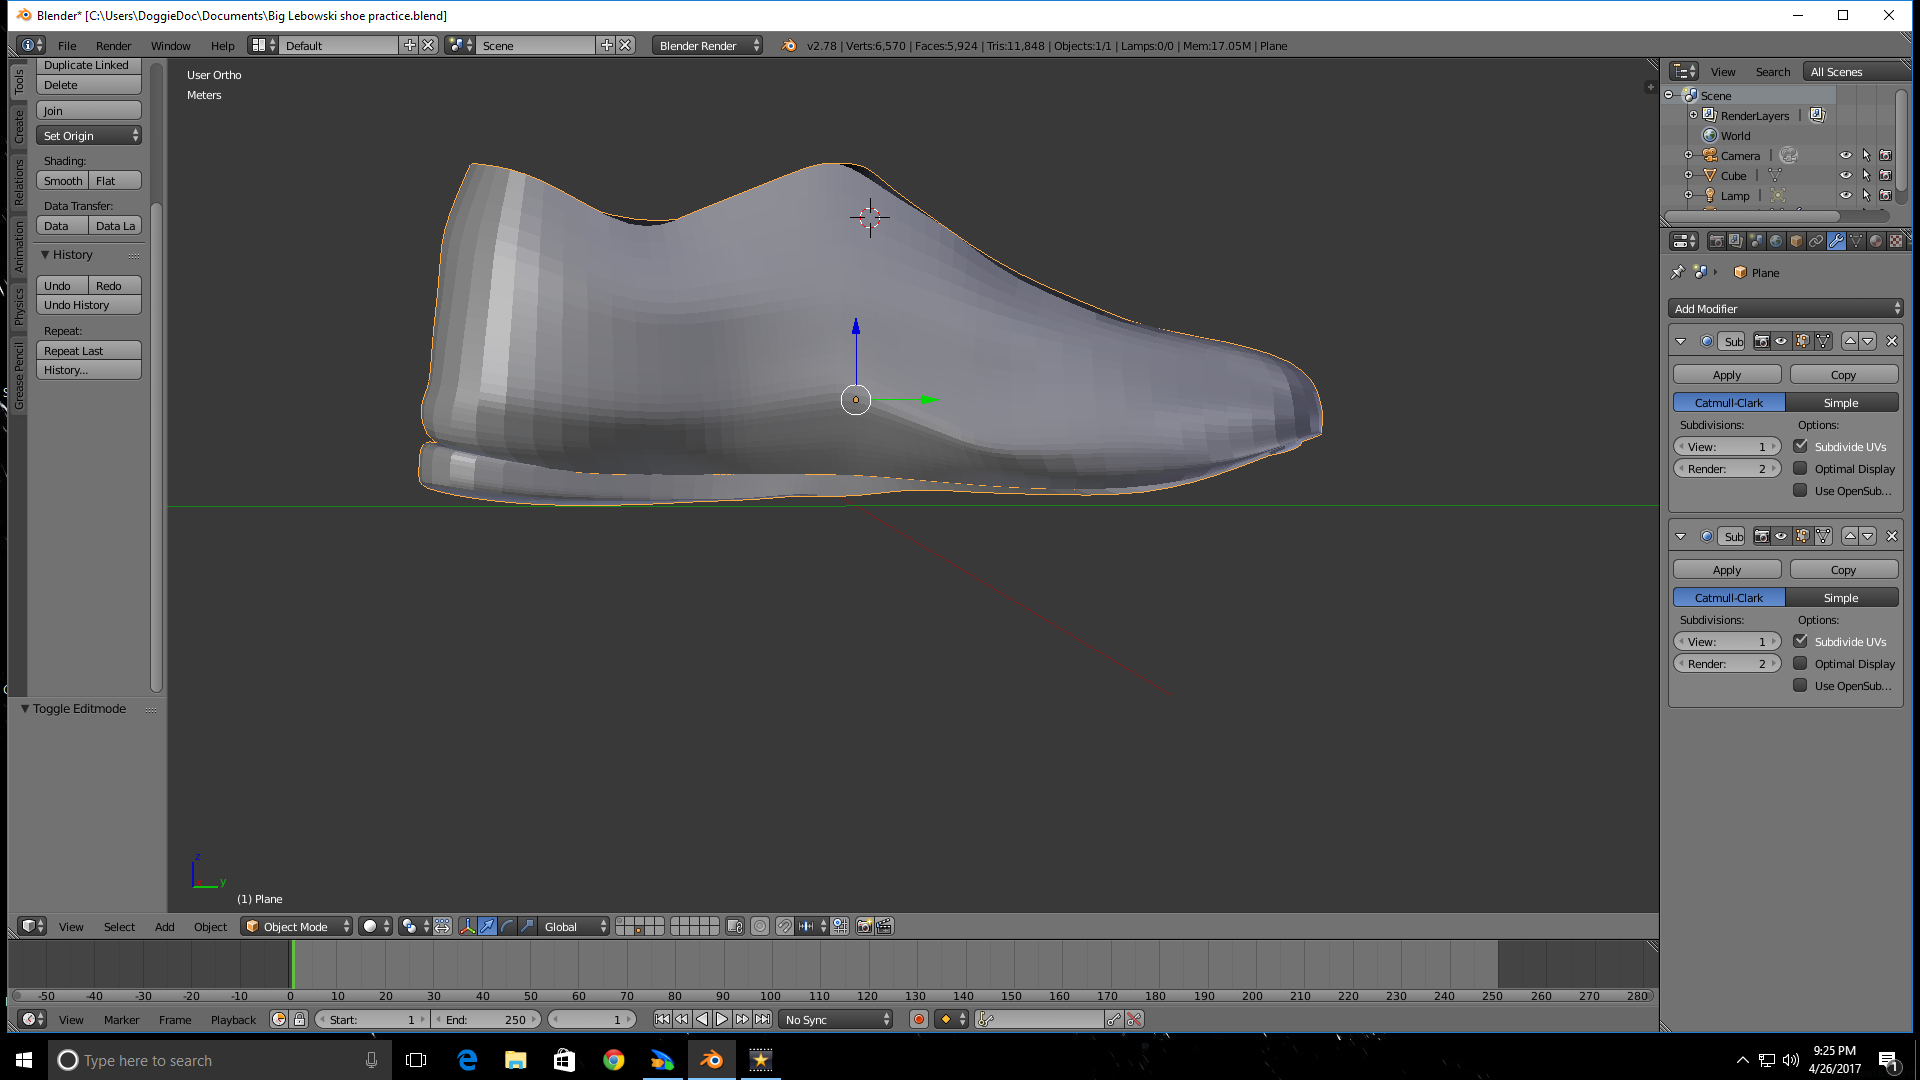Move the first Subsurf modifier down
The height and width of the screenshot is (1080, 1920).
1868,341
